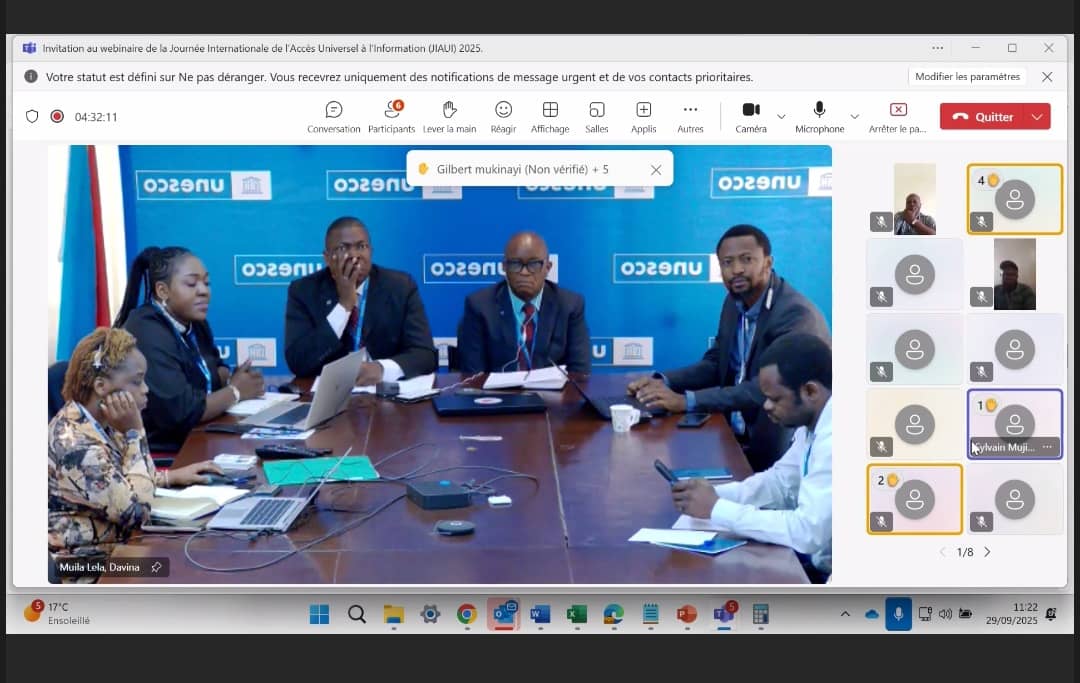Go to next participants page arrow
Screen dimensions: 1080x683
point(988,552)
